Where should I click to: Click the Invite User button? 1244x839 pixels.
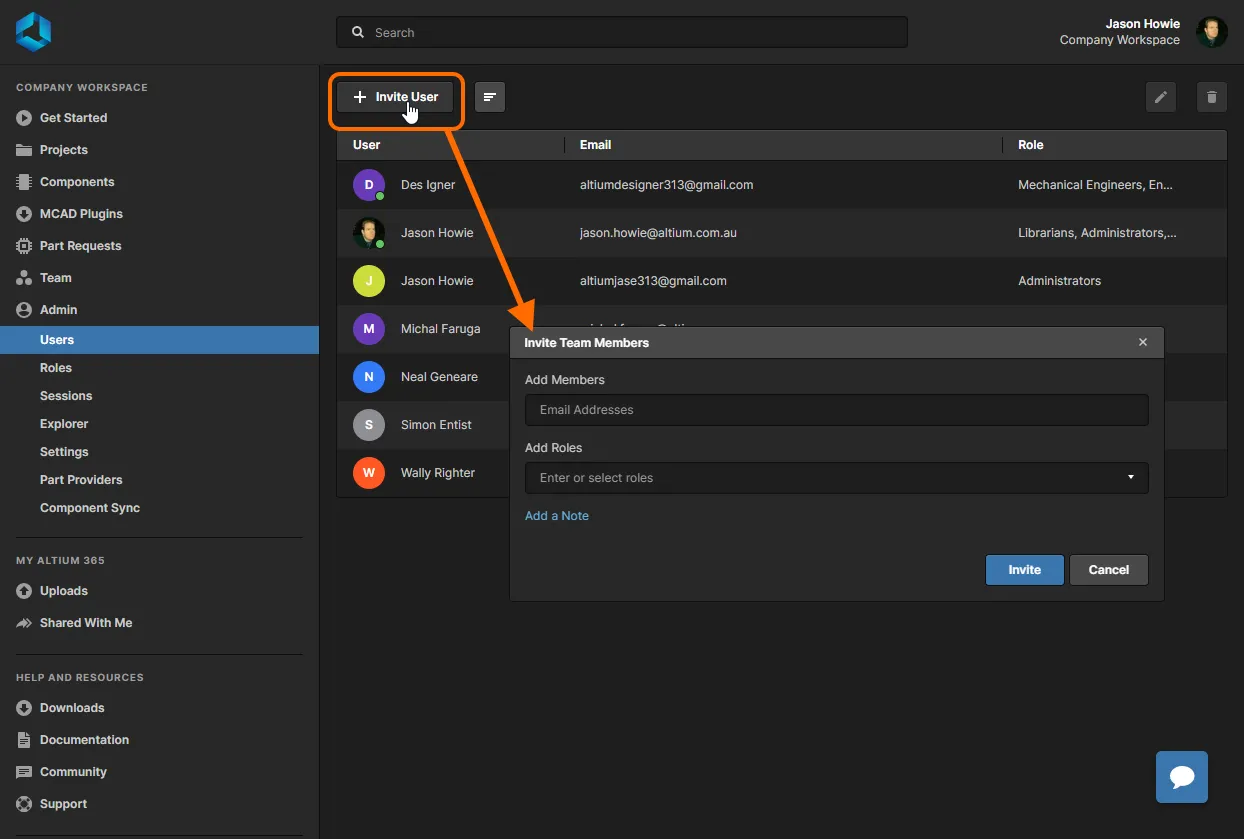coord(395,97)
